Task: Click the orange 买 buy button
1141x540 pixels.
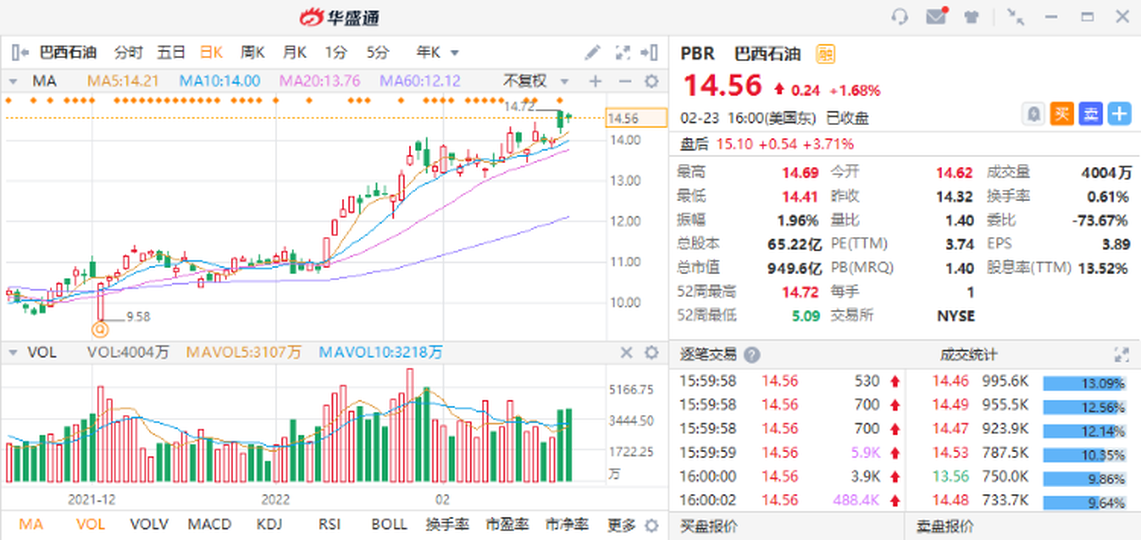Action: point(1062,114)
